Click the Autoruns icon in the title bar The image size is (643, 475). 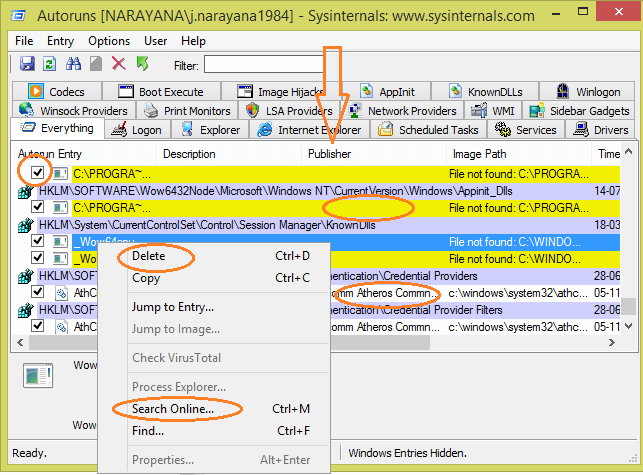18,16
